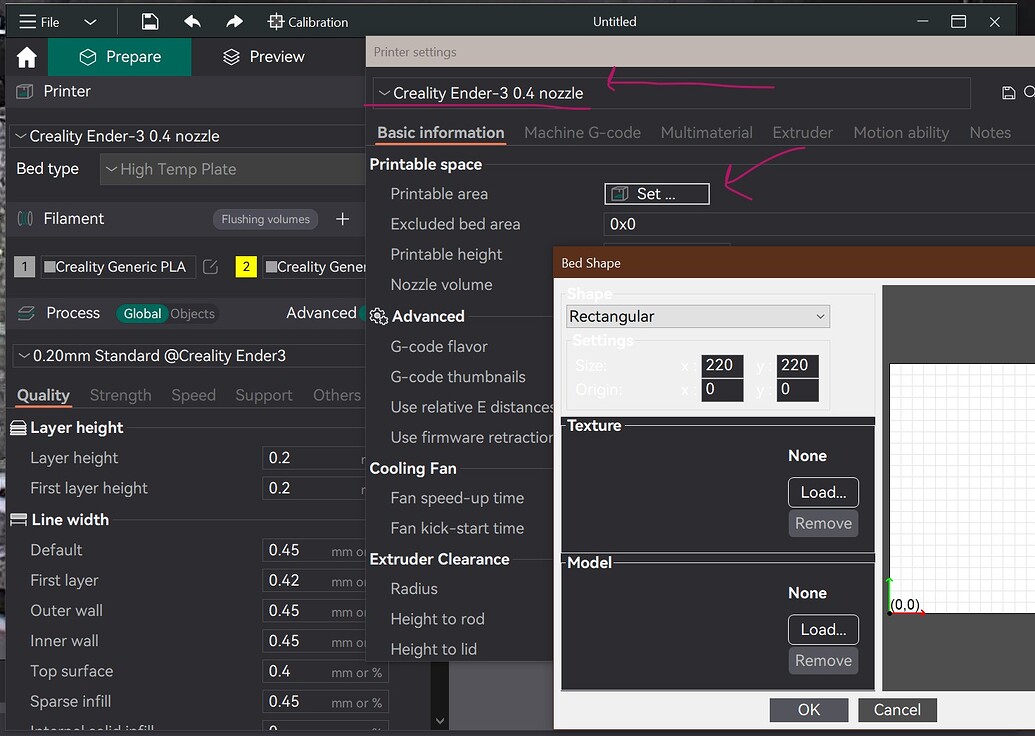Select the Support process tab
This screenshot has width=1035, height=736.
[x=263, y=395]
